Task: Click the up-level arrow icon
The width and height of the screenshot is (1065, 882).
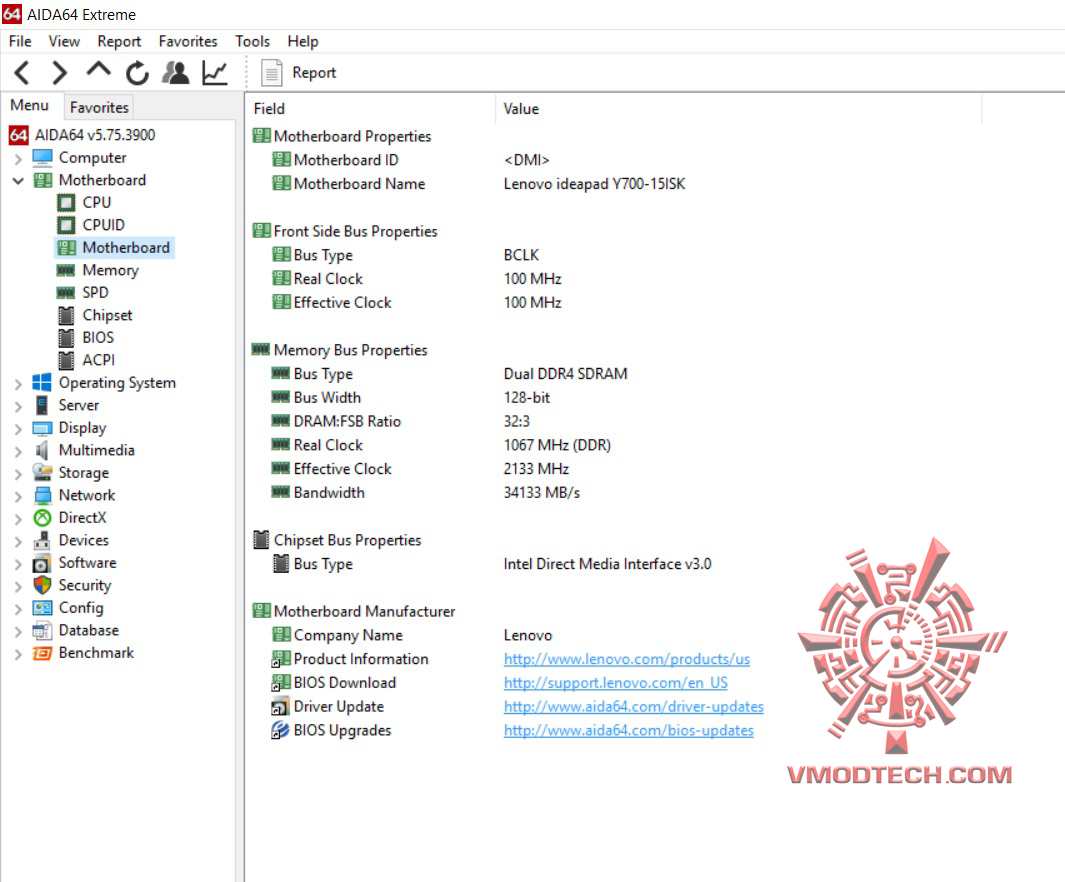Action: pyautogui.click(x=96, y=72)
